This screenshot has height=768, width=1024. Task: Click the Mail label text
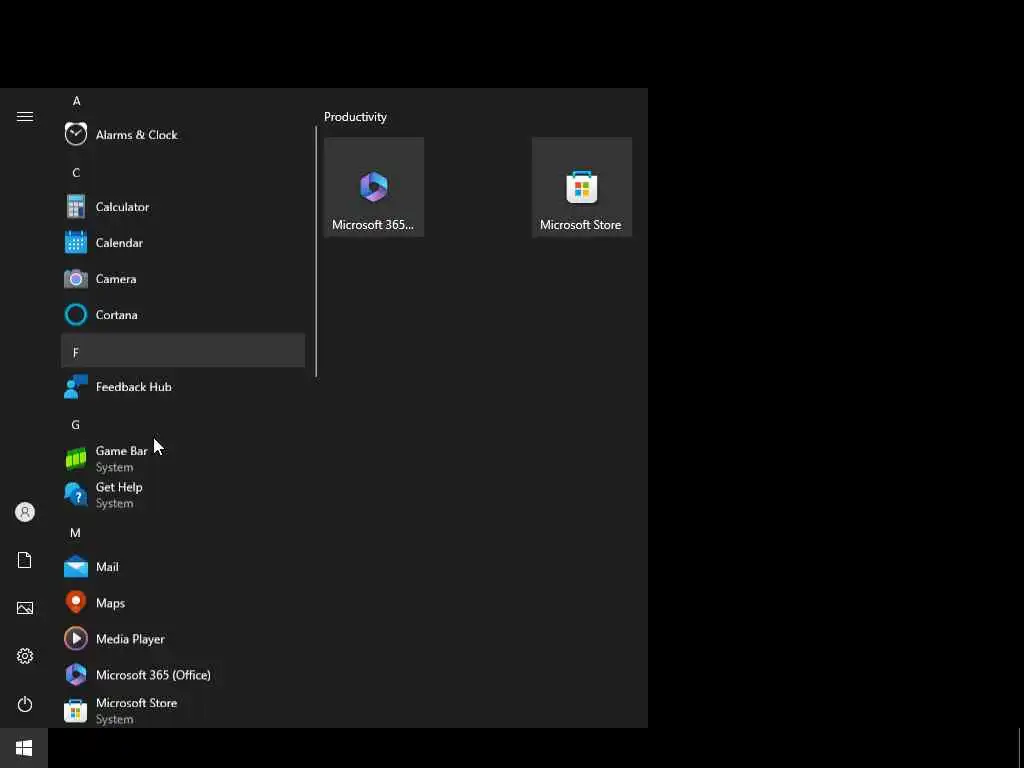[x=107, y=567]
